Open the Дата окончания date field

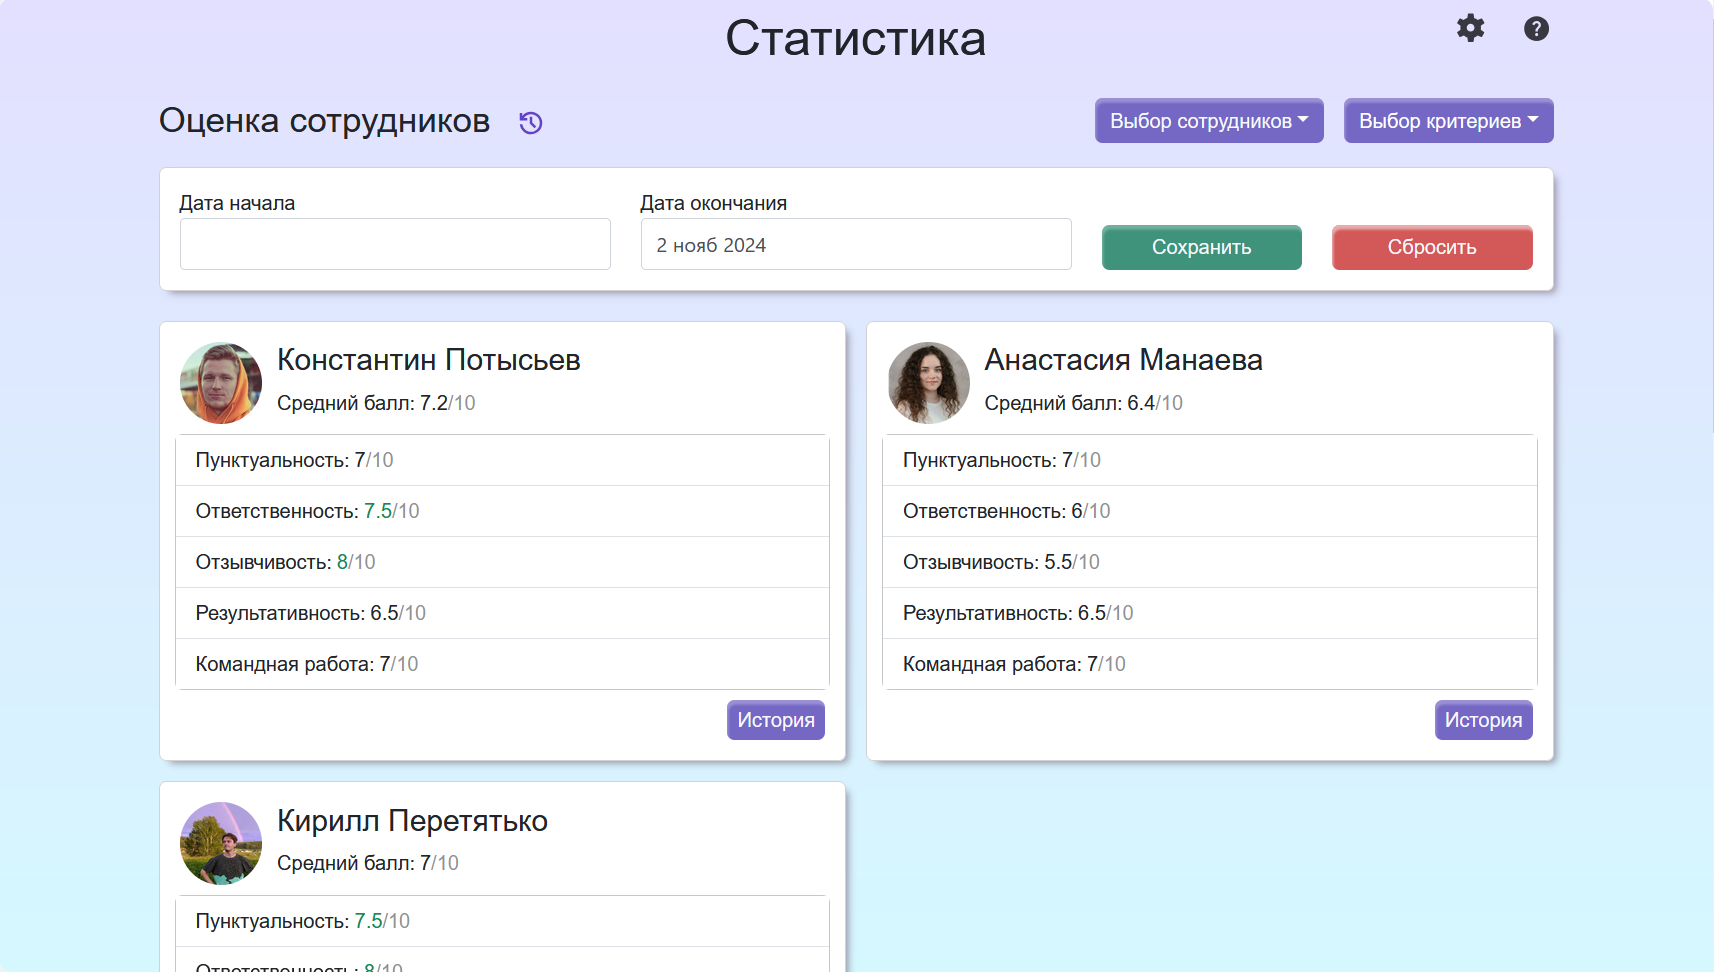tap(856, 244)
